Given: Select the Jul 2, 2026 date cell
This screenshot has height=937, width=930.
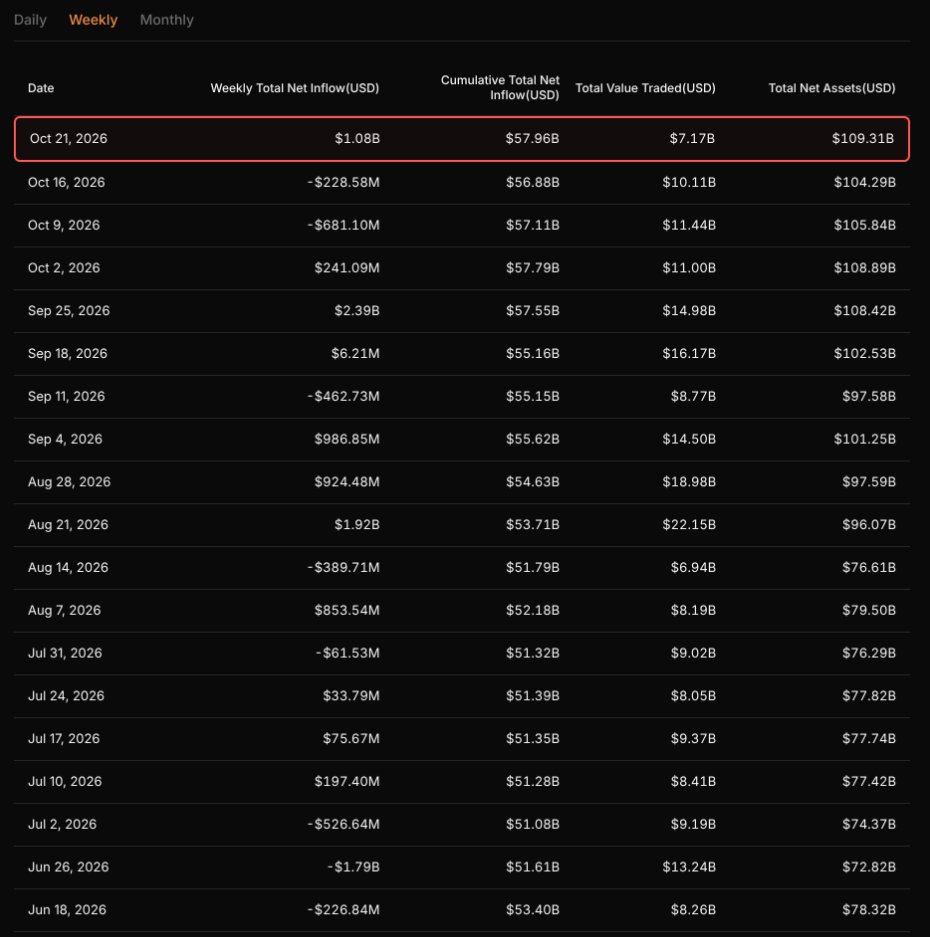Looking at the screenshot, I should [62, 825].
